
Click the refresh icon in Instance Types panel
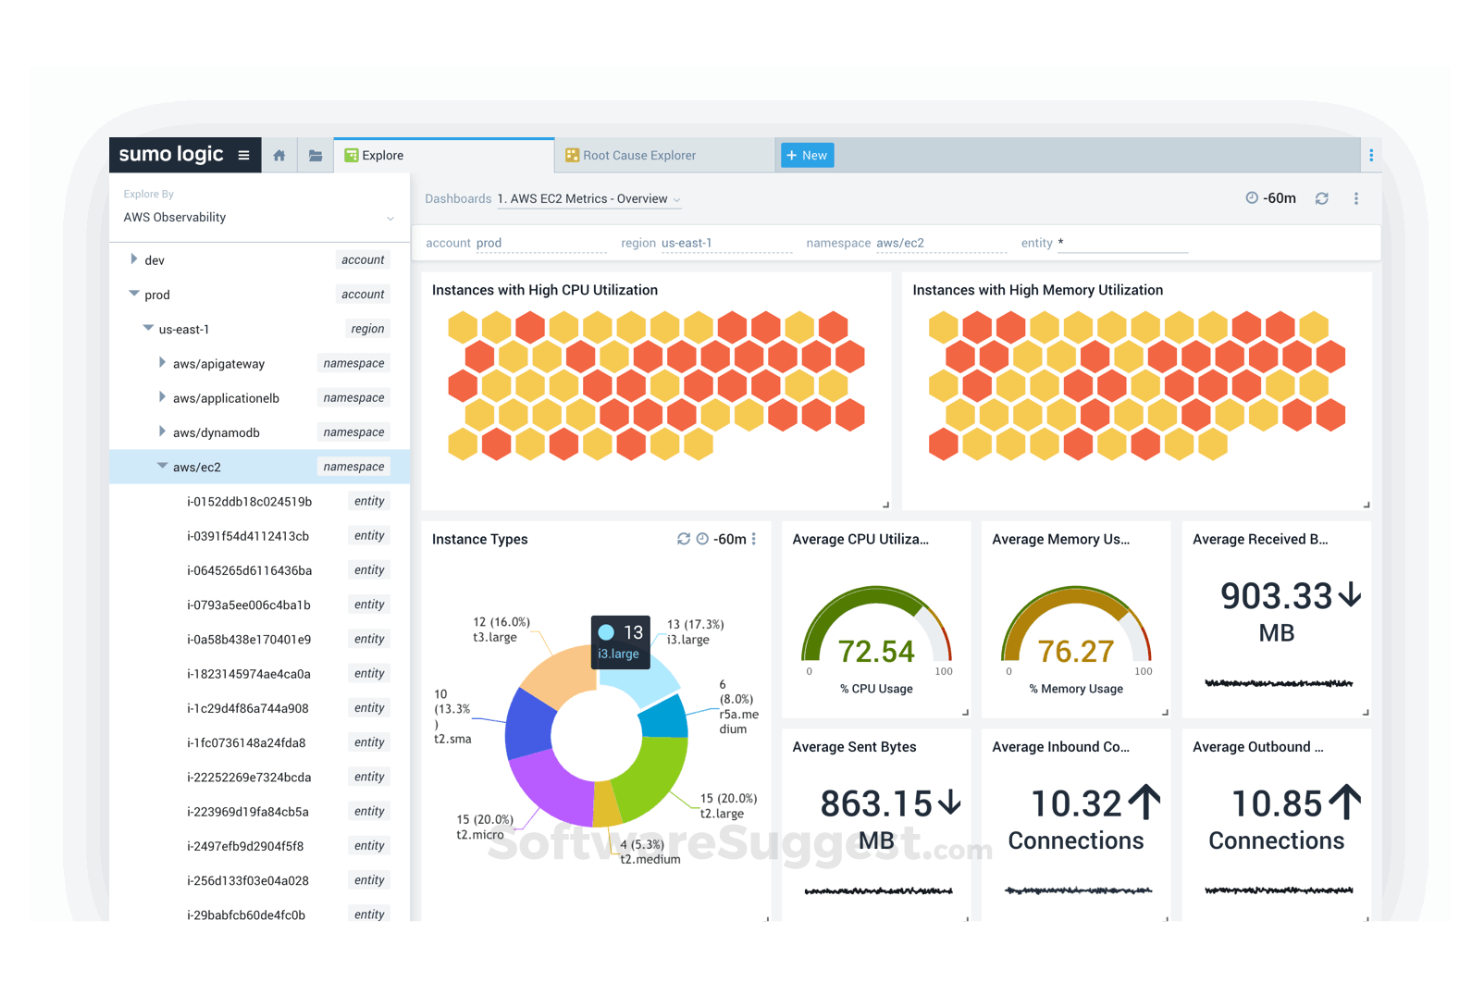click(x=684, y=539)
